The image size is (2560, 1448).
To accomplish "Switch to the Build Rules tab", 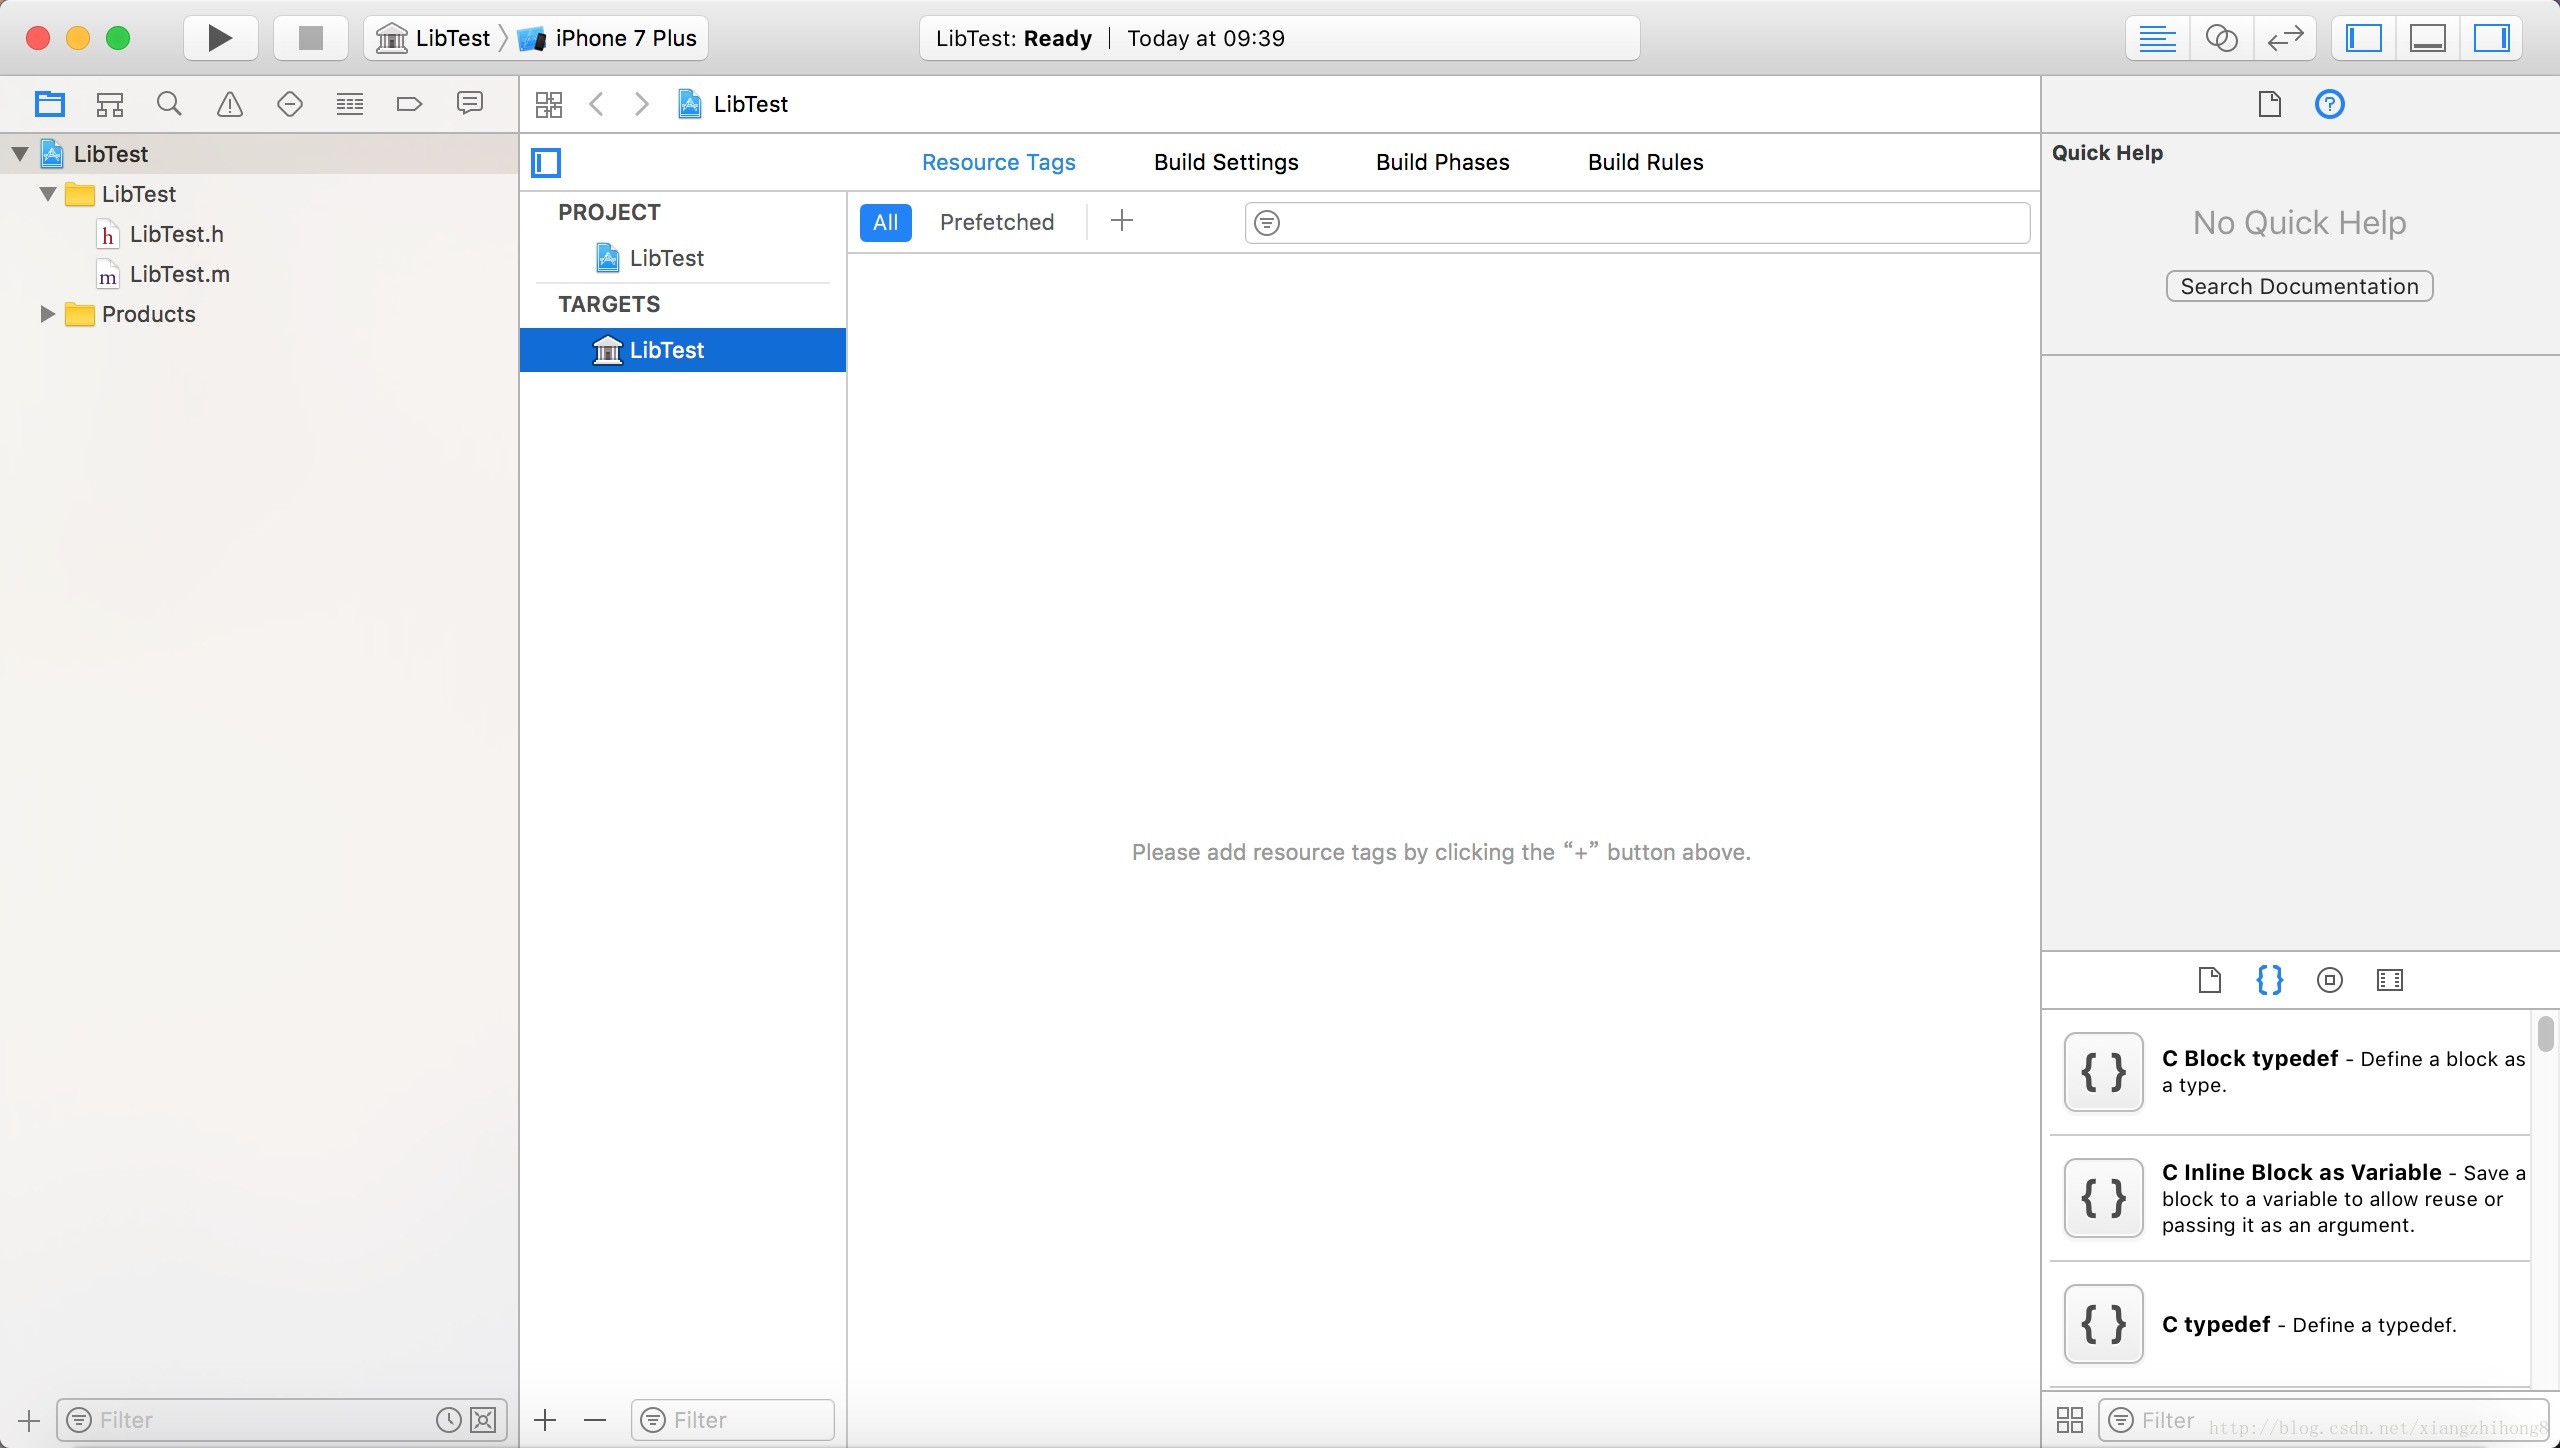I will [1645, 162].
